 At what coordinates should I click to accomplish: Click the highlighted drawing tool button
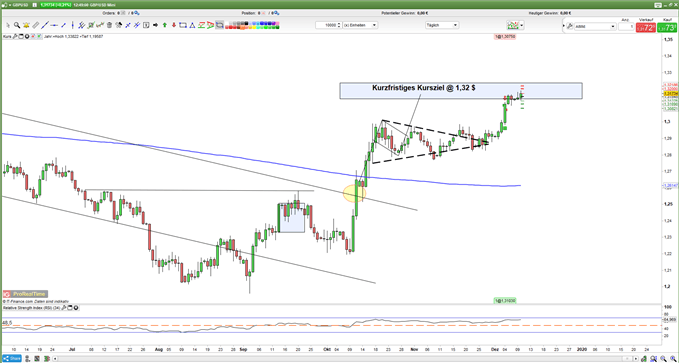click(220, 25)
